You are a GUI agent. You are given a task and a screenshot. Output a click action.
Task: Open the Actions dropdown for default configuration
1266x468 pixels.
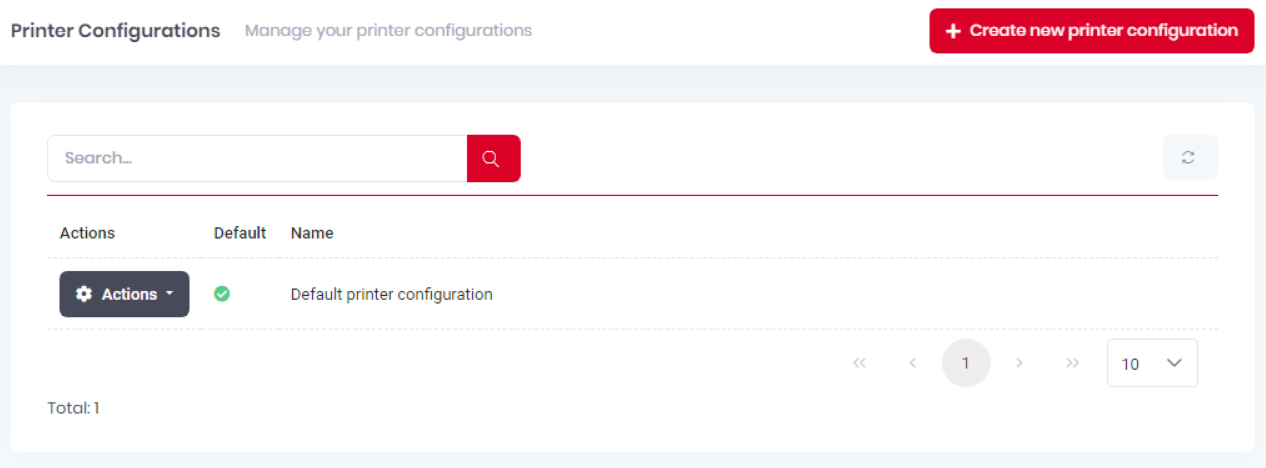(124, 294)
